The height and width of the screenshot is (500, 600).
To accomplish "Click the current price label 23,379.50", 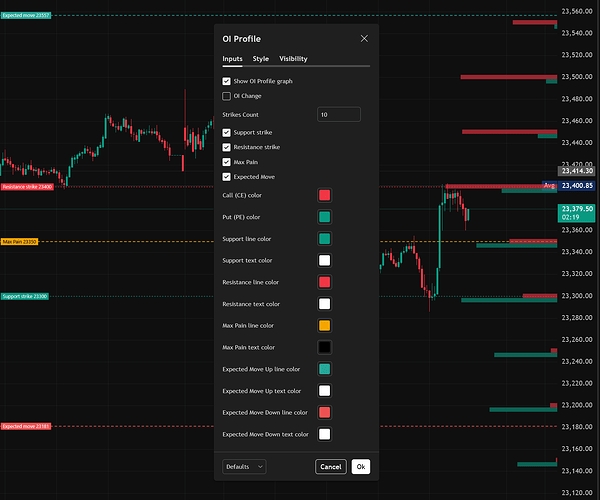I will click(x=577, y=213).
